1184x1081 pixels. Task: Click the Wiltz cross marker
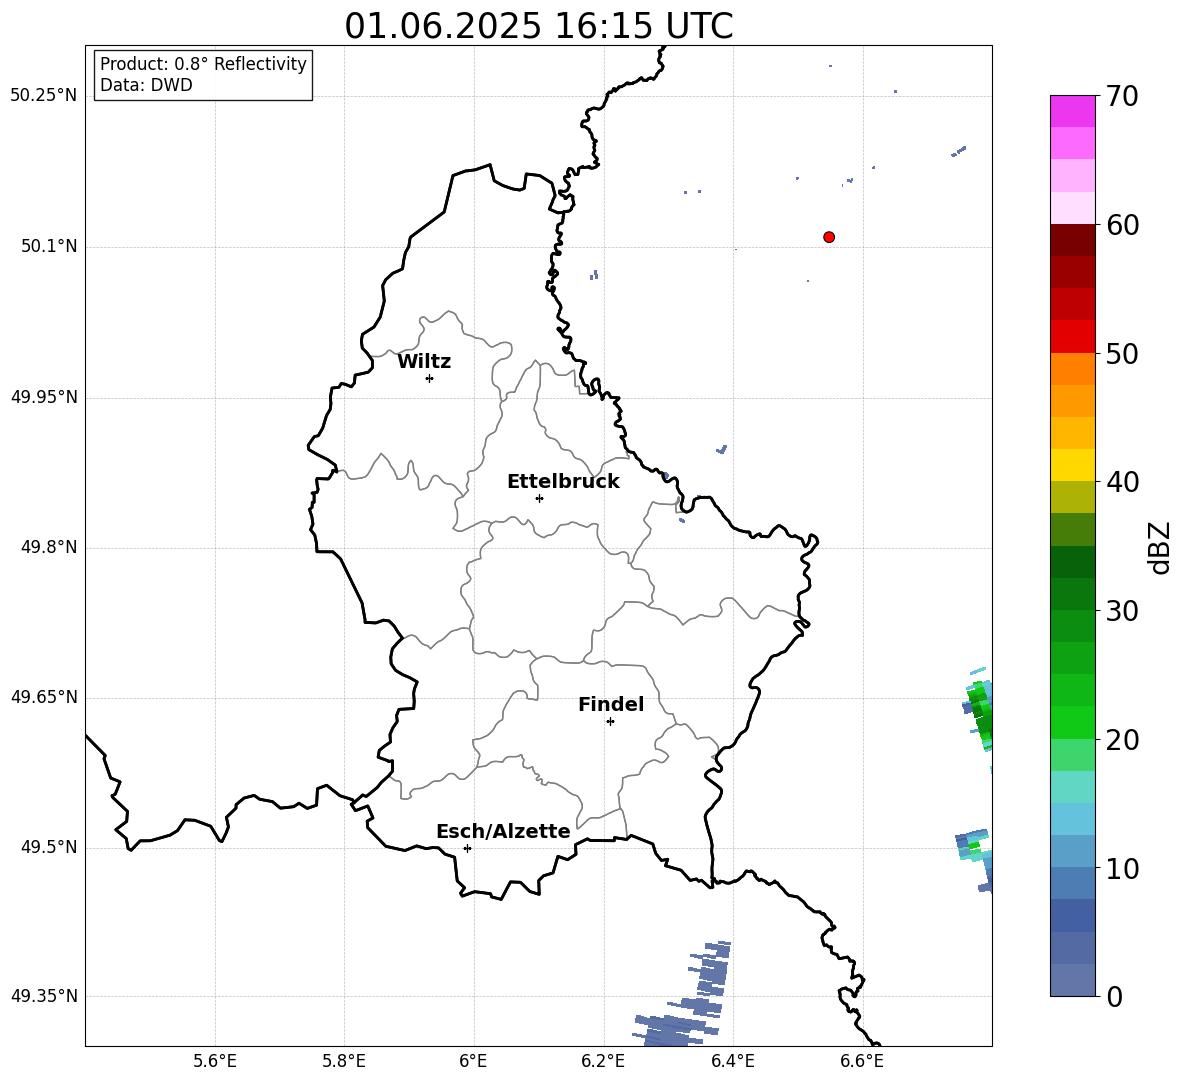(x=430, y=378)
